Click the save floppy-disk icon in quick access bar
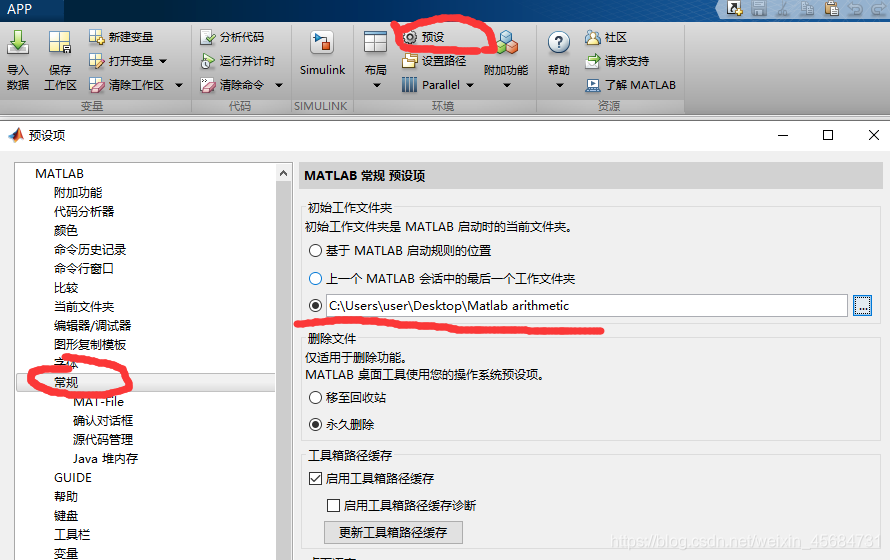The image size is (890, 560). pyautogui.click(x=759, y=9)
